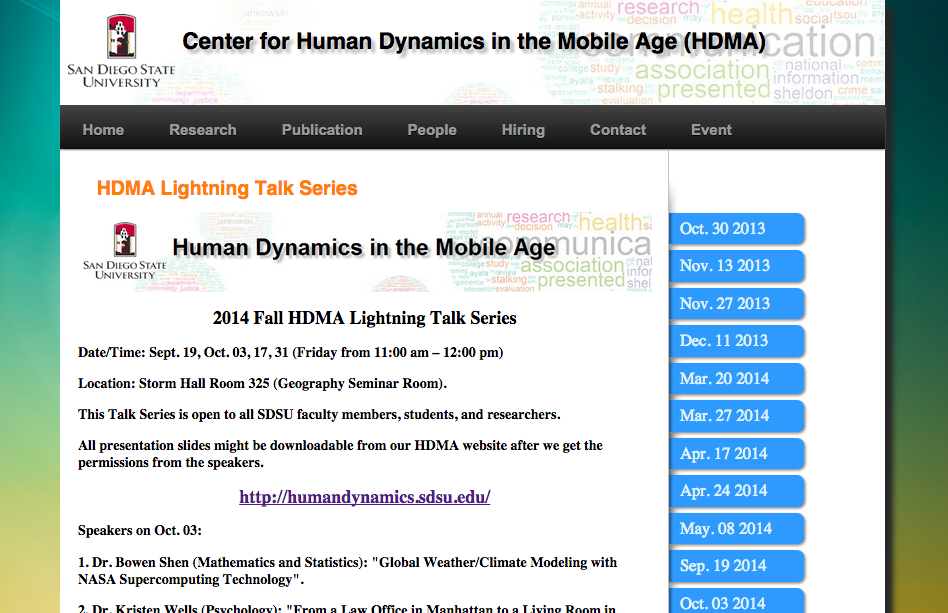Click the Dr. Bowen Shen speaker entry
This screenshot has width=948, height=613.
point(348,571)
